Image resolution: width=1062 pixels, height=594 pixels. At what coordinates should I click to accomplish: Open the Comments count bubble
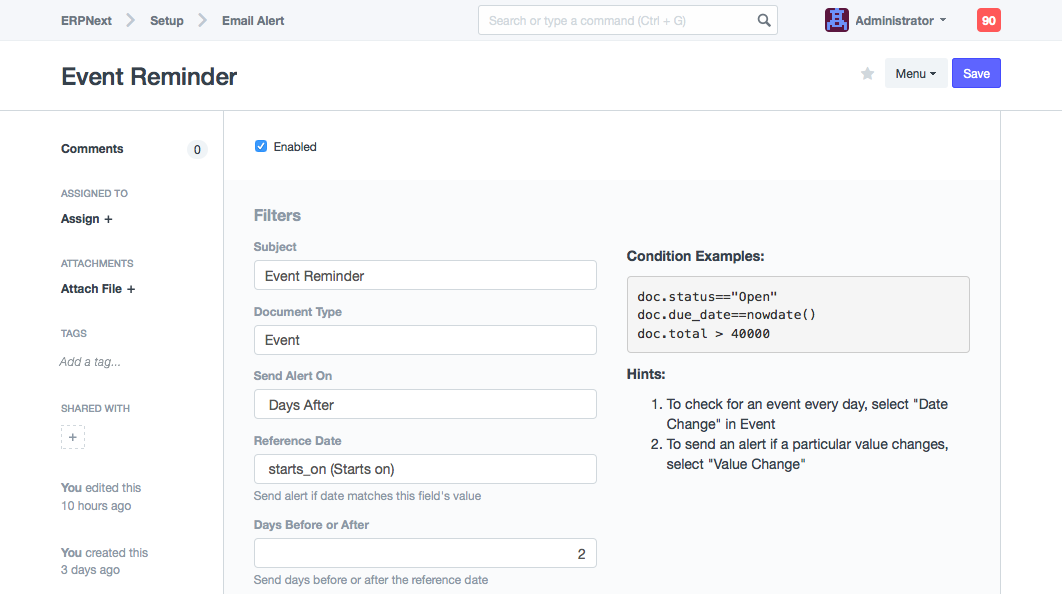pos(197,150)
